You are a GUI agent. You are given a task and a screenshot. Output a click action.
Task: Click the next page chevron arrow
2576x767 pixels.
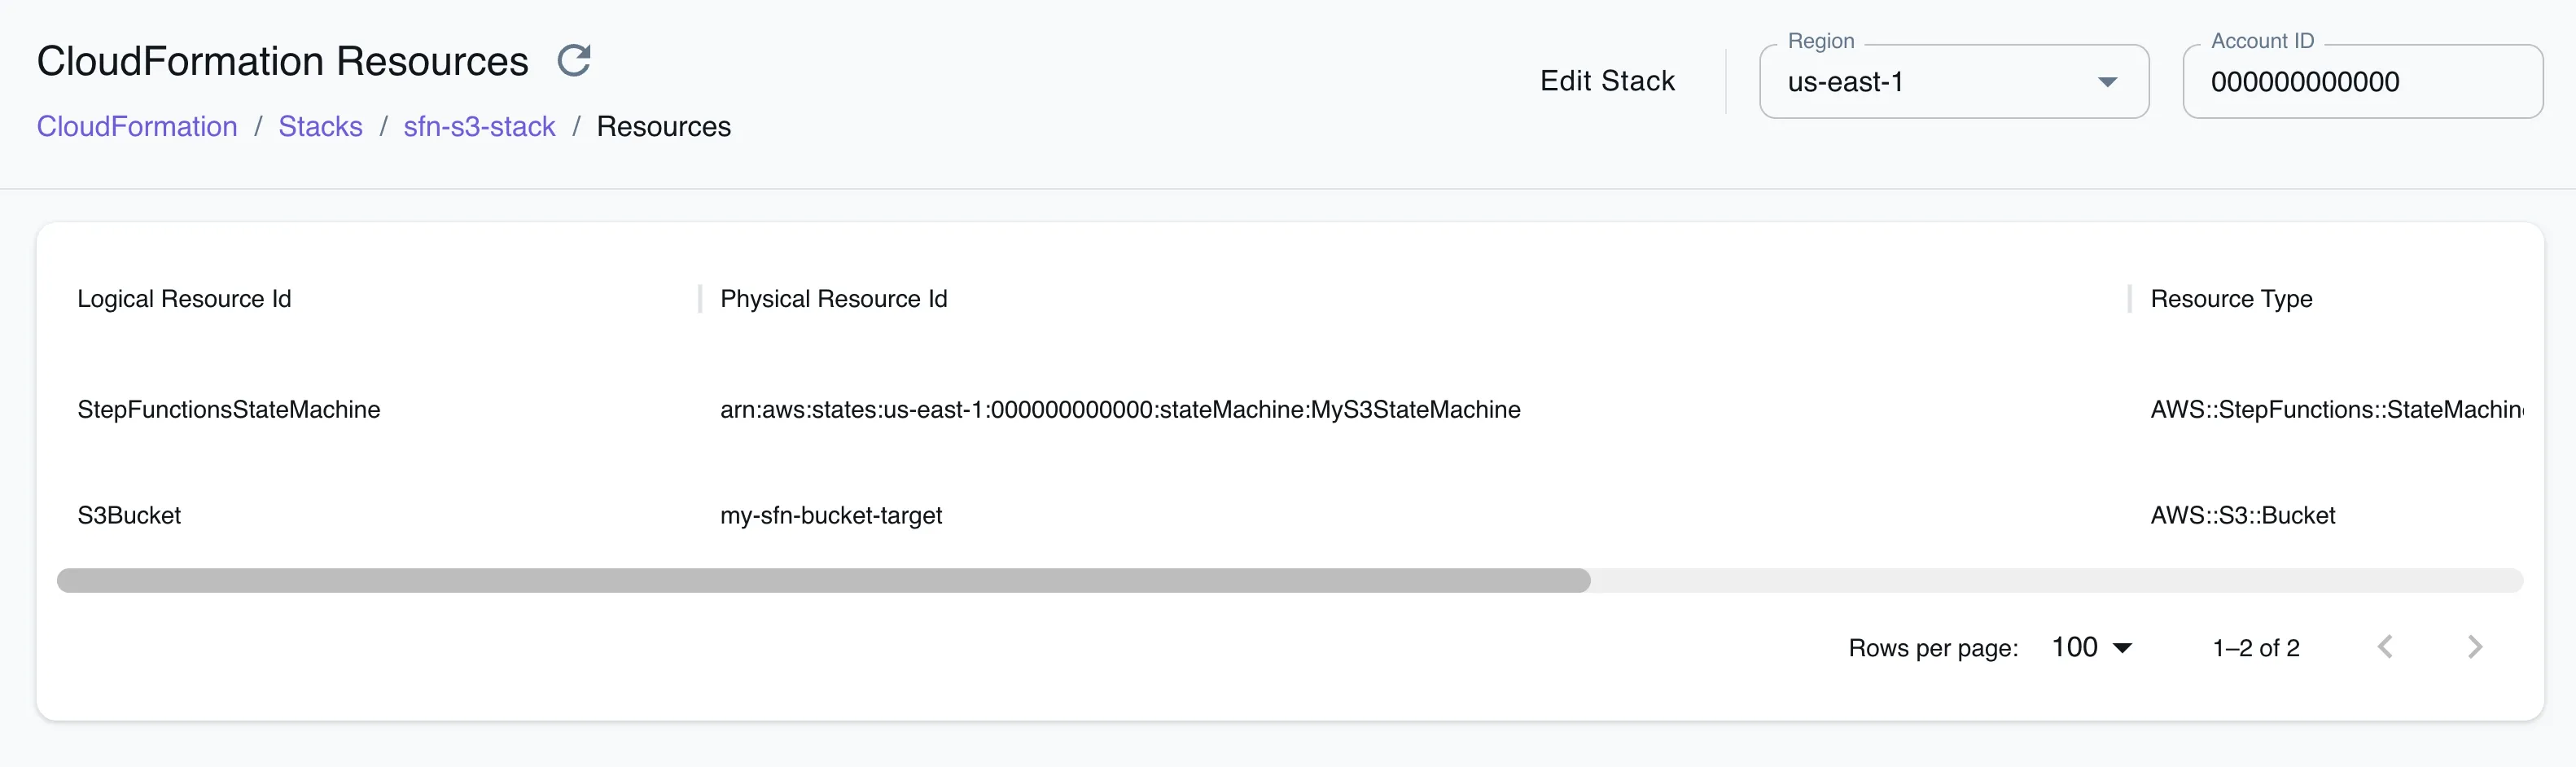coord(2474,647)
